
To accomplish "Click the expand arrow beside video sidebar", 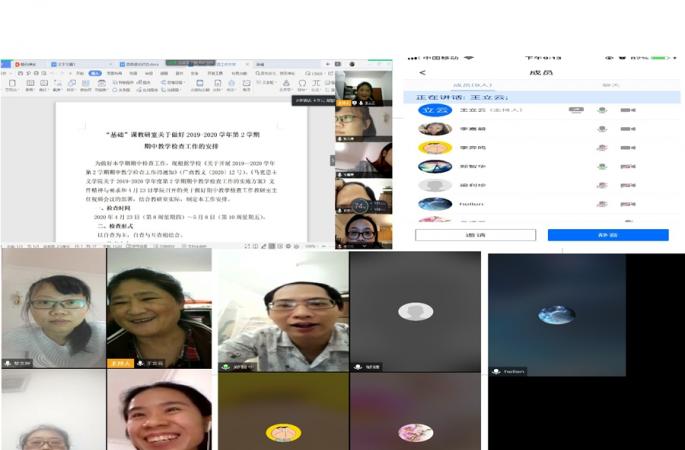I will 333,160.
